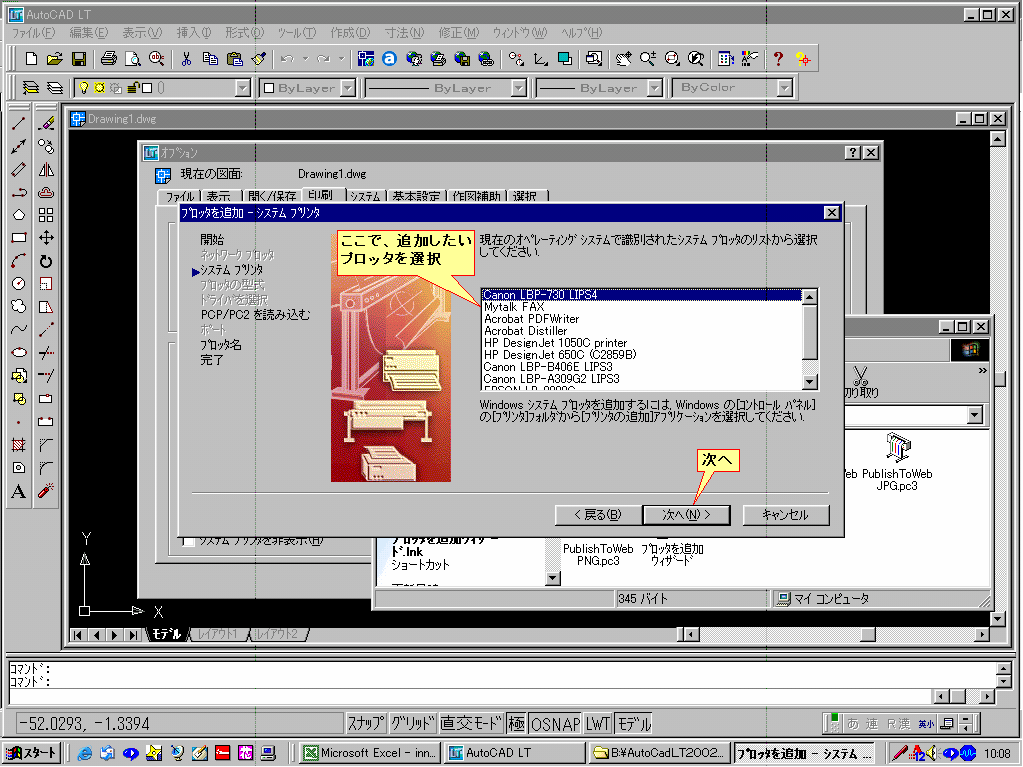This screenshot has width=1023, height=767.
Task: Select the Arc draw tool
Action: click(x=19, y=261)
